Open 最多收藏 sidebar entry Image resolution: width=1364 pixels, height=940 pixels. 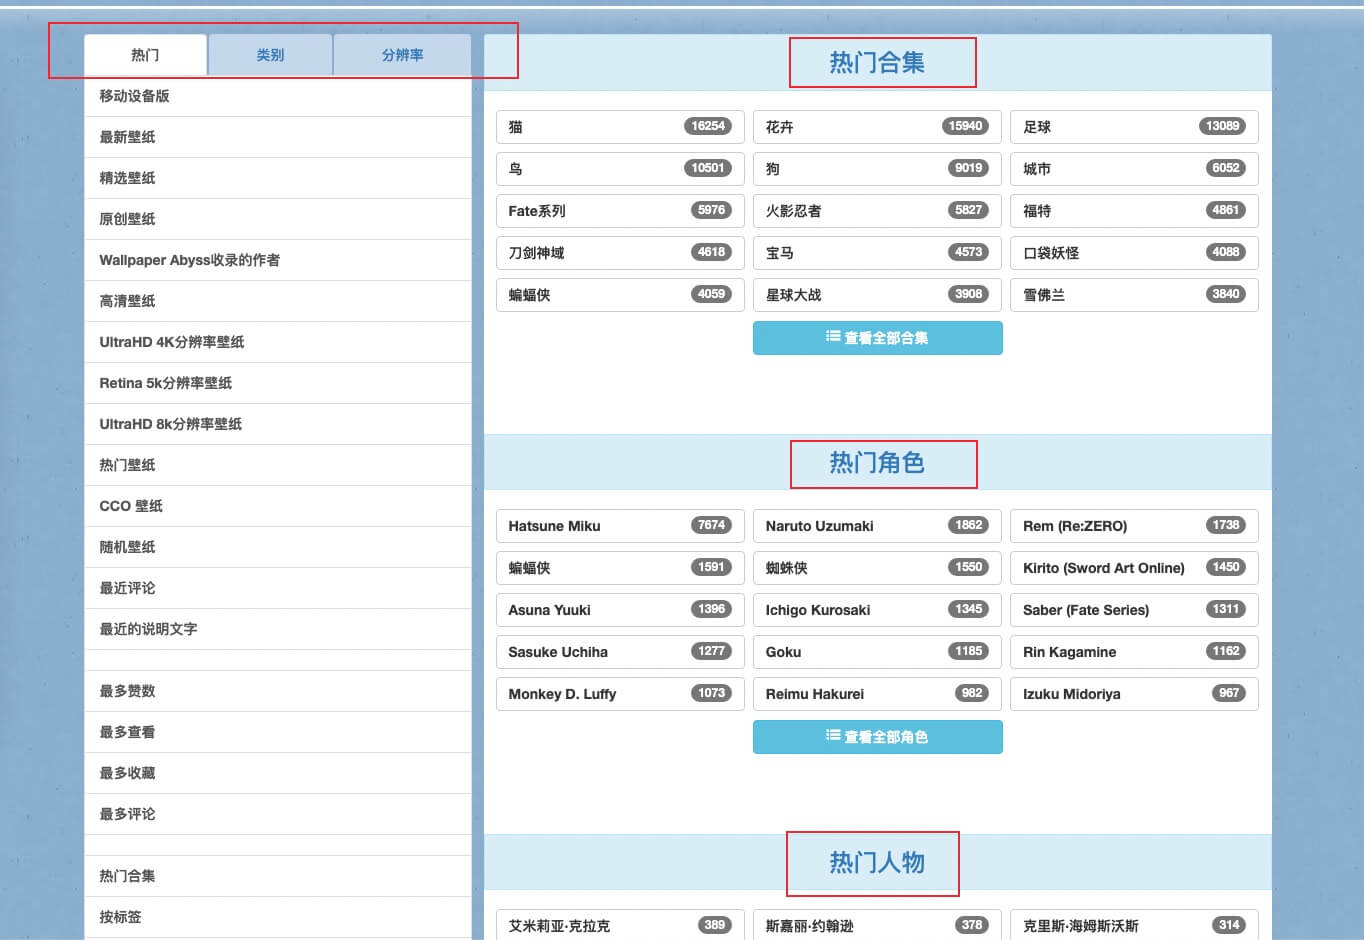click(278, 773)
